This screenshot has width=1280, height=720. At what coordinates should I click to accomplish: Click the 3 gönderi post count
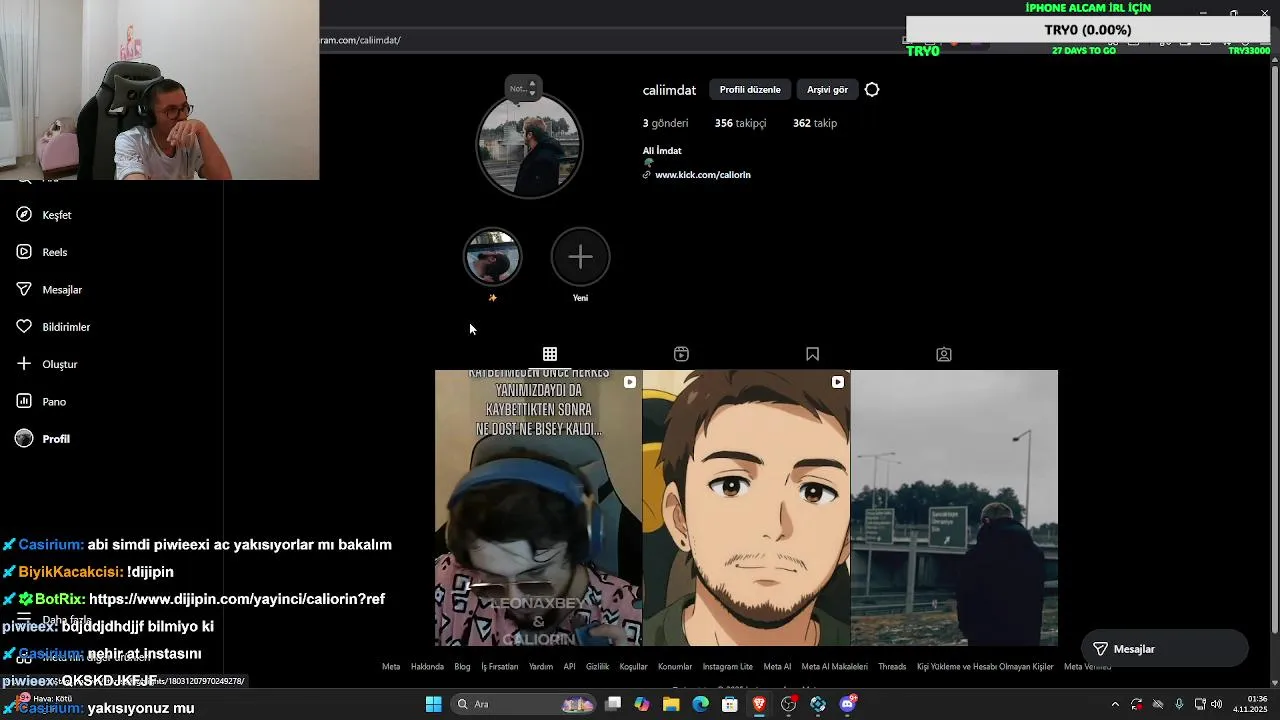coord(665,123)
